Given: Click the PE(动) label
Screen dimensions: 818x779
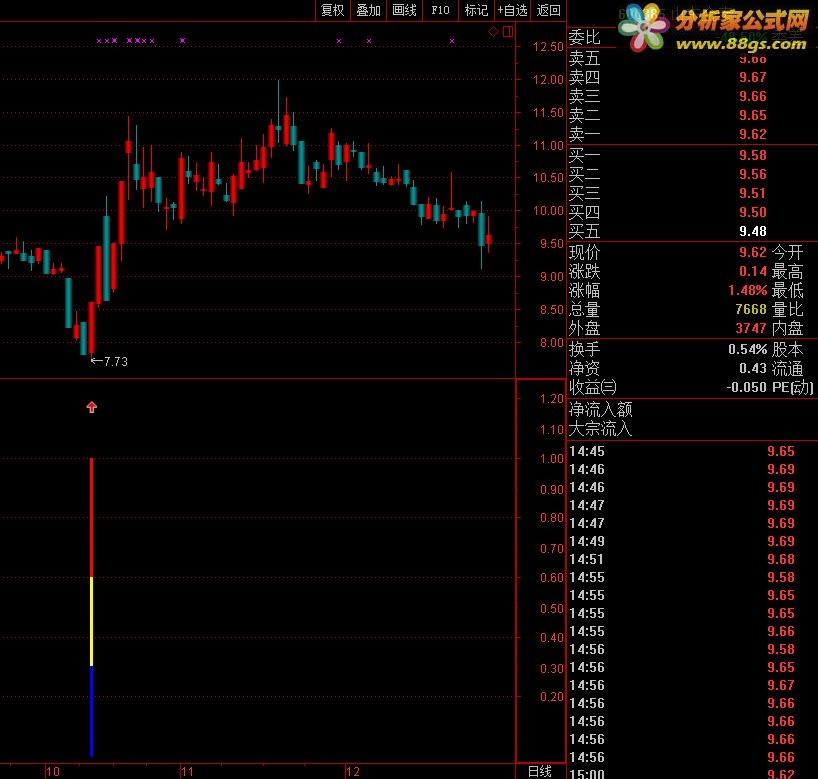Looking at the screenshot, I should pos(792,388).
